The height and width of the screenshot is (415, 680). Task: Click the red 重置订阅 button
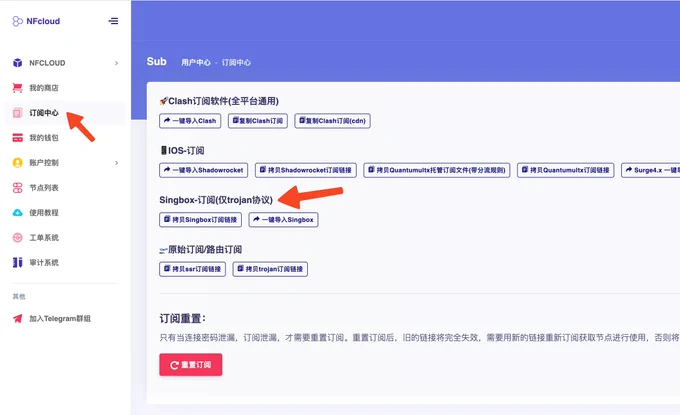point(191,365)
